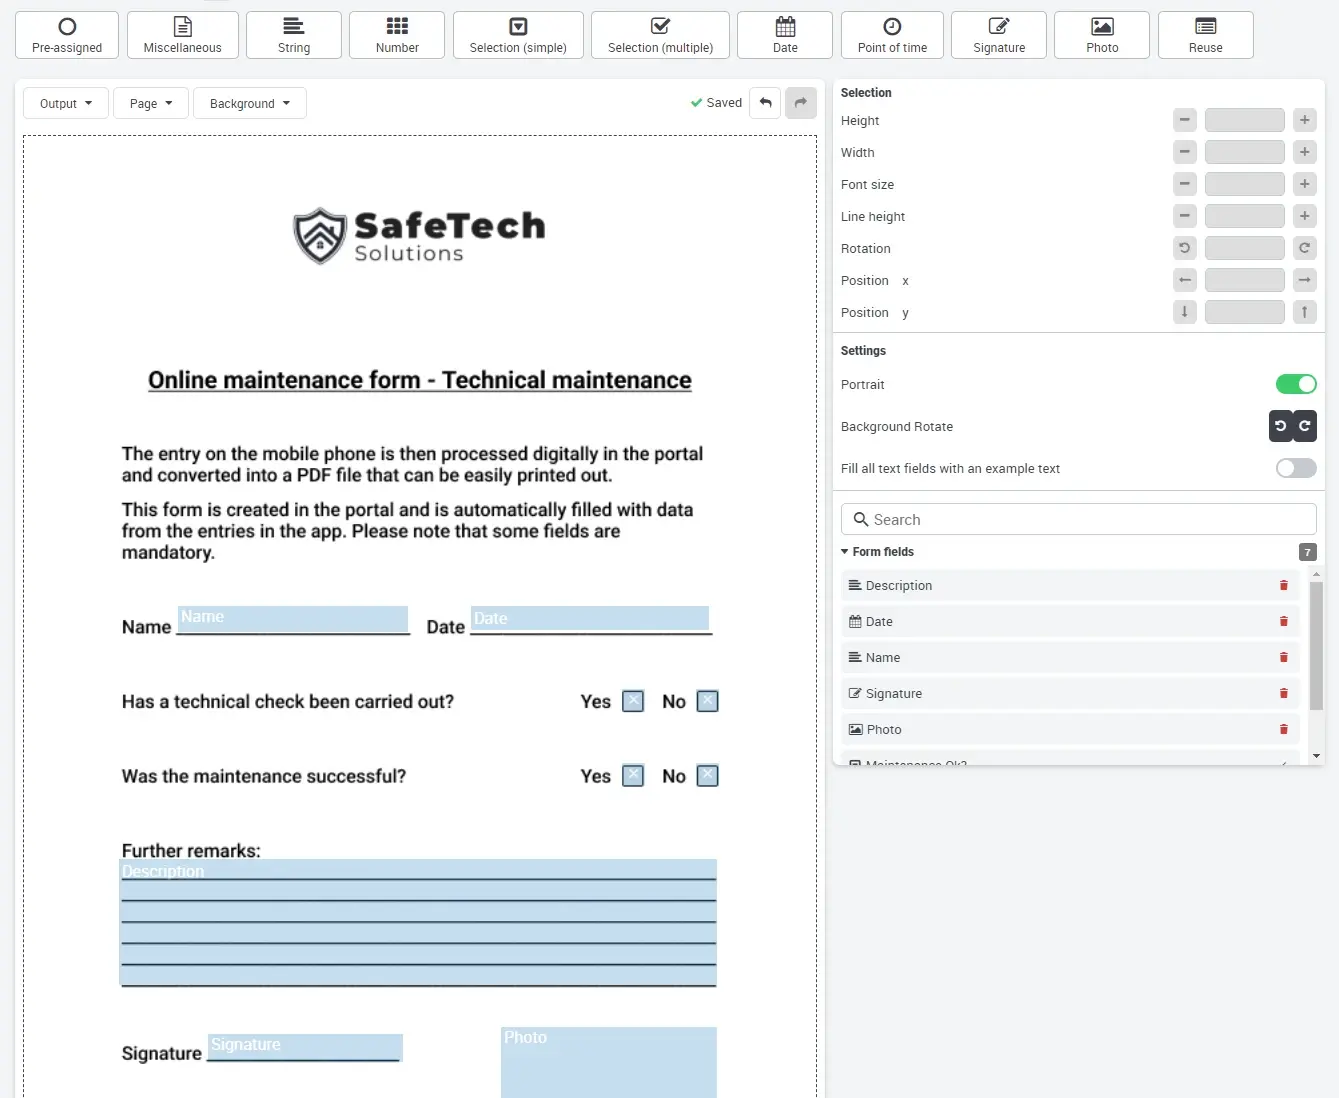Viewport: 1339px width, 1098px height.
Task: Open the Background dropdown
Action: pos(249,103)
